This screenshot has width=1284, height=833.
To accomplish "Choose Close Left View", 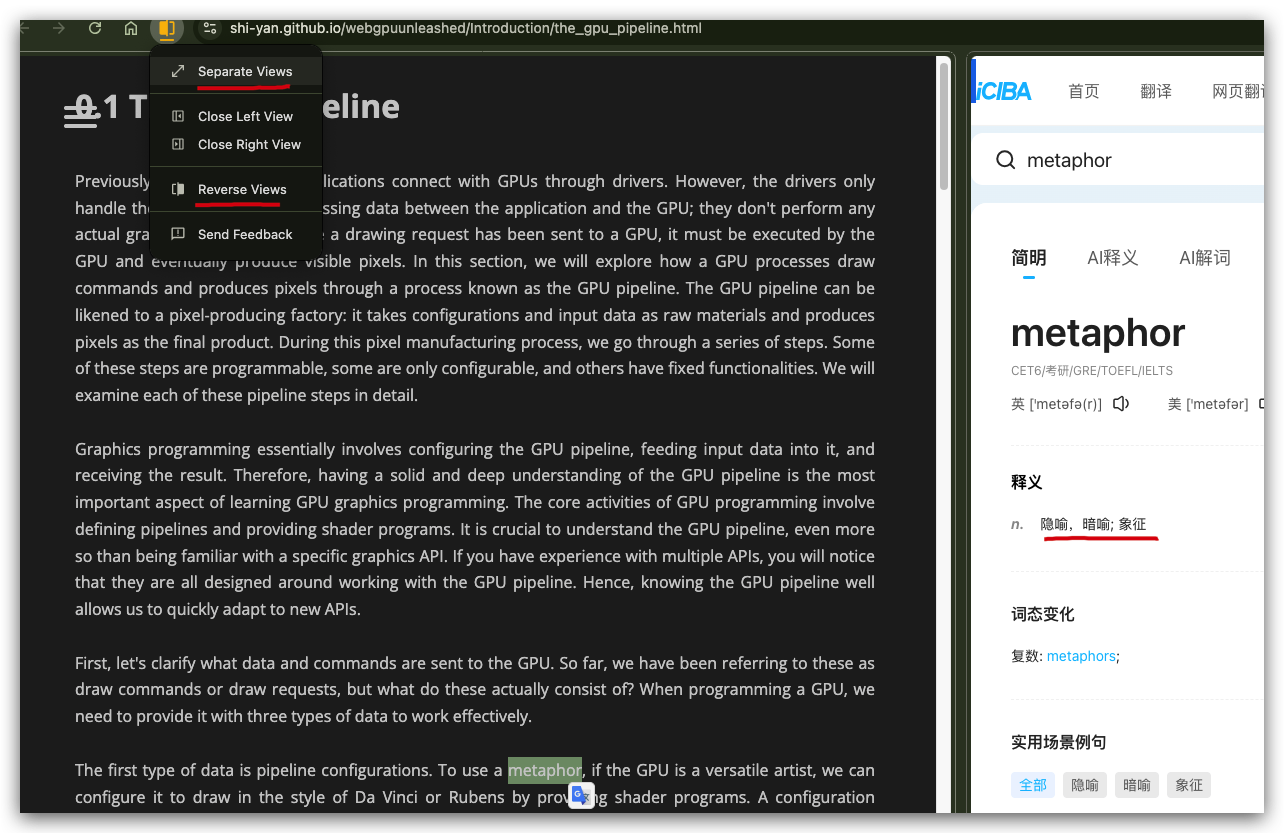I will (x=236, y=116).
